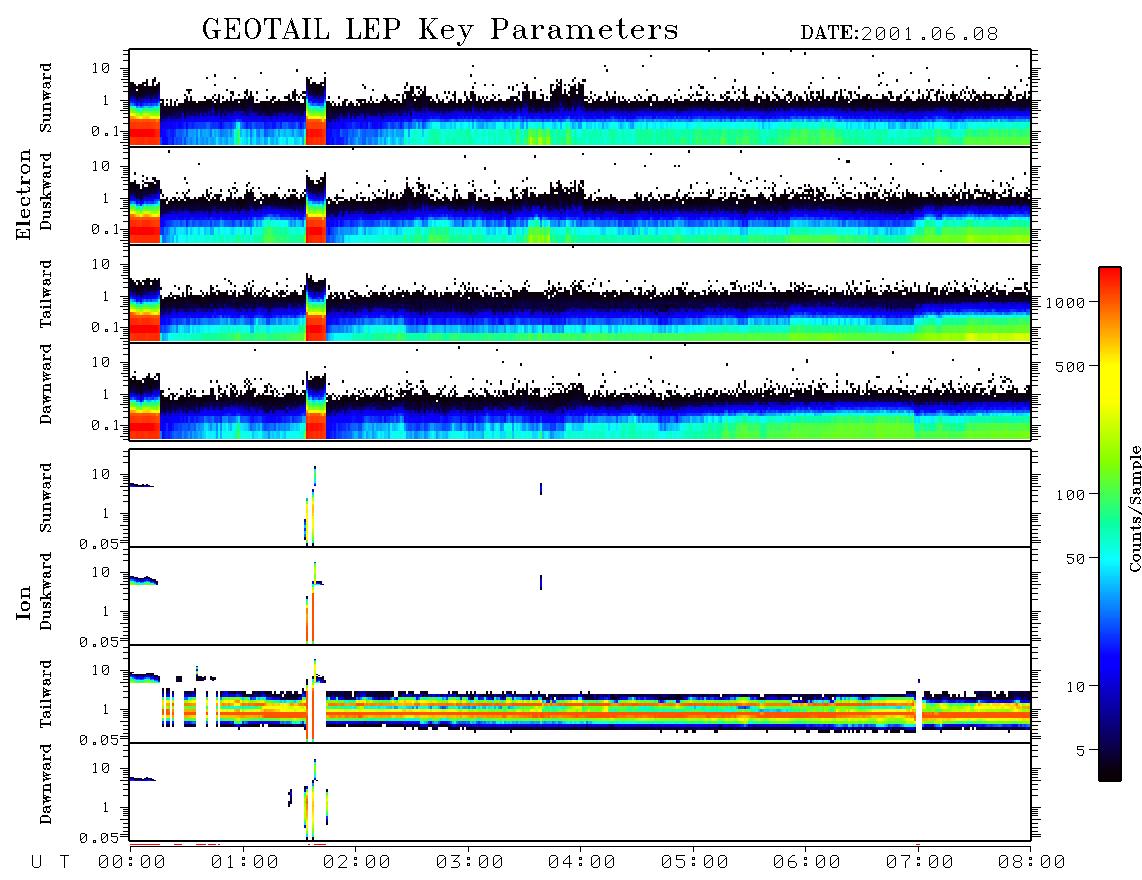Click the Ion Dawnward spectrogram panel
This screenshot has height=880, width=1142.
(580, 792)
